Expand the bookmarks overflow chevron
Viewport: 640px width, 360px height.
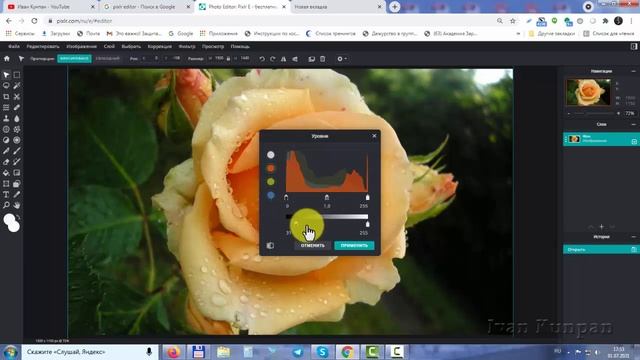point(518,33)
